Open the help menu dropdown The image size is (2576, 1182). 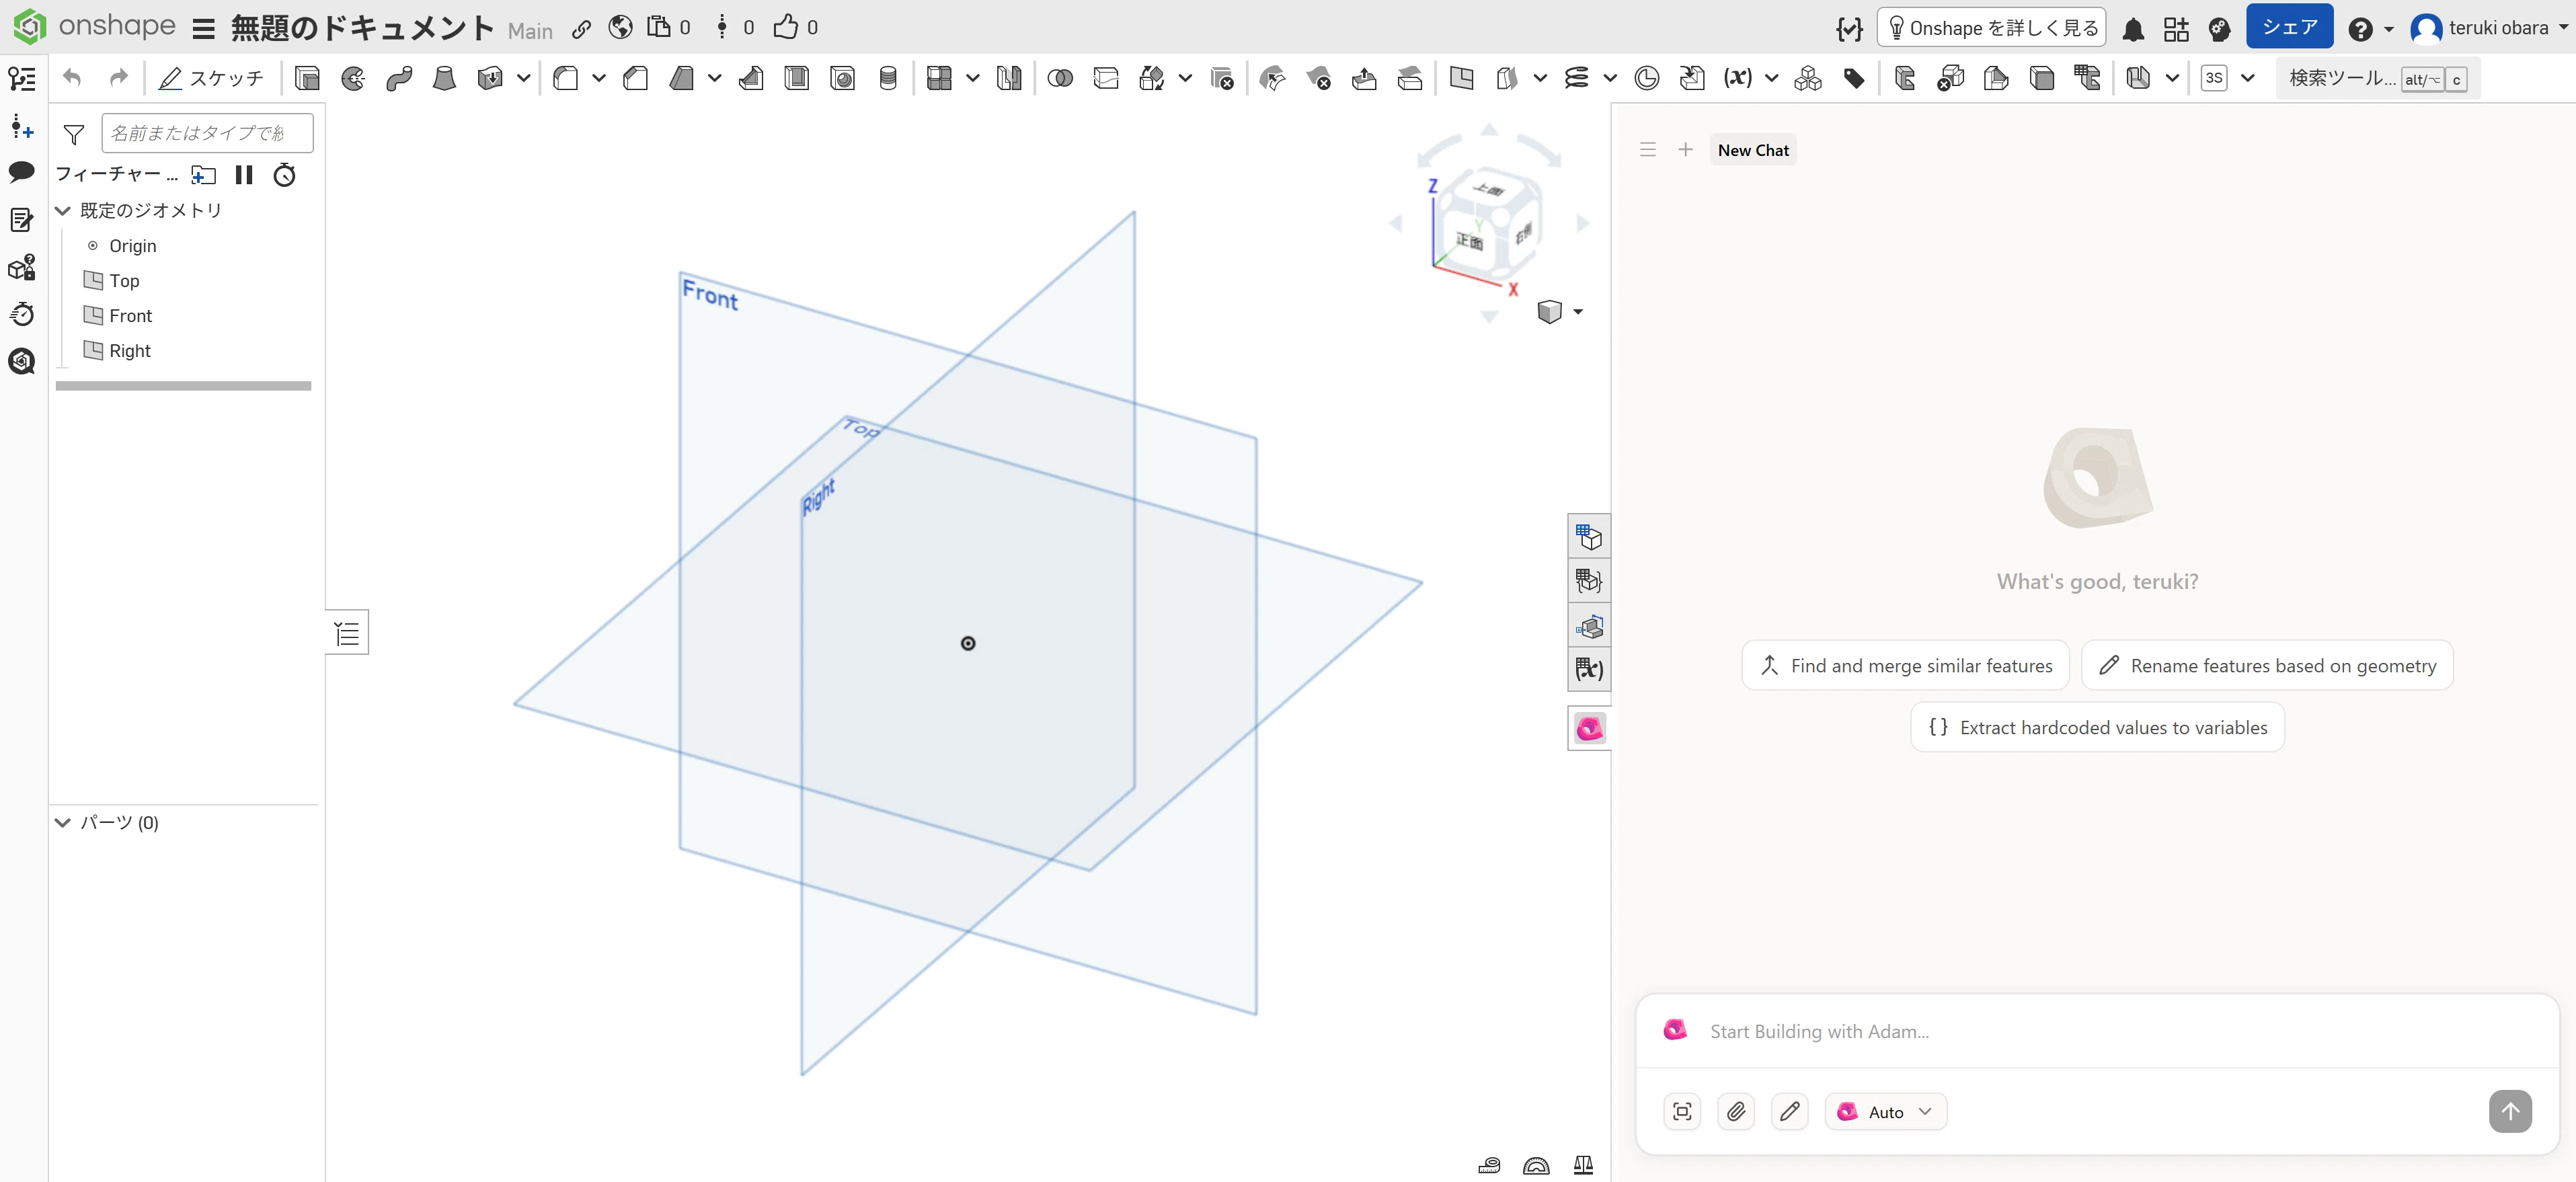pos(2370,29)
